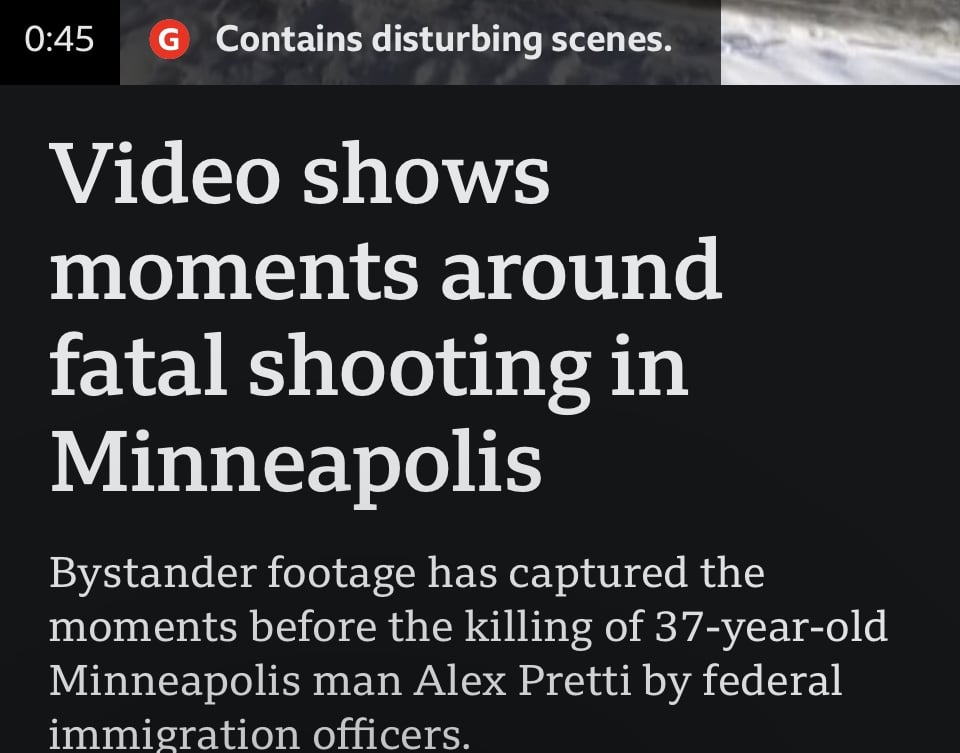Image resolution: width=960 pixels, height=753 pixels.
Task: Tap the 0:45 video duration badge
Action: 59,40
